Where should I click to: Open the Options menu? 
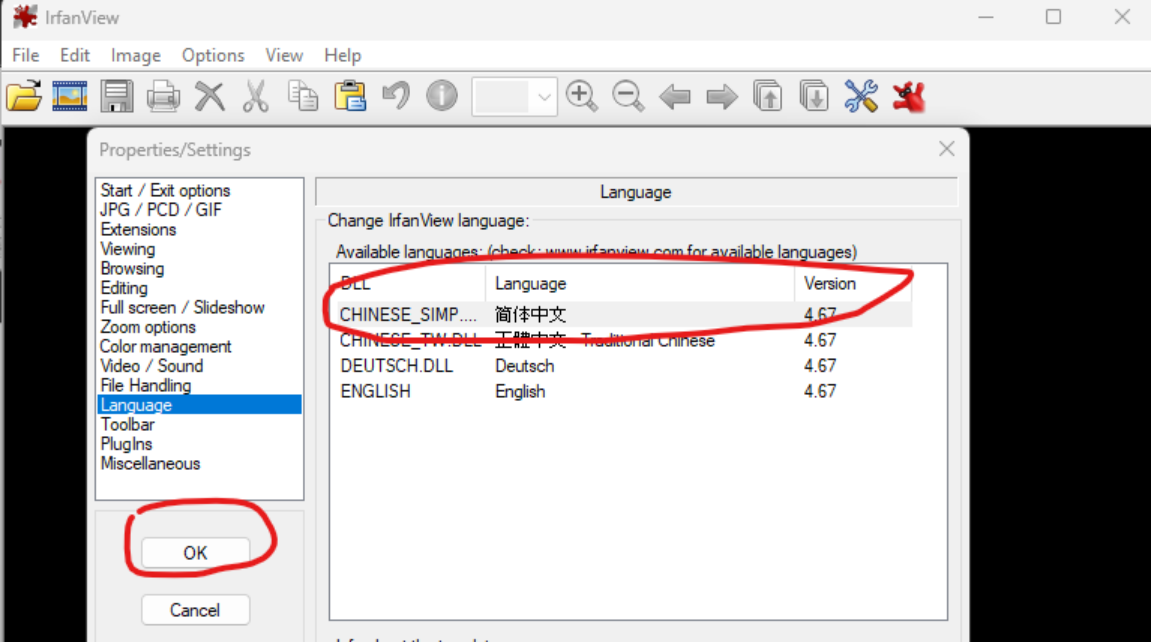tap(213, 56)
